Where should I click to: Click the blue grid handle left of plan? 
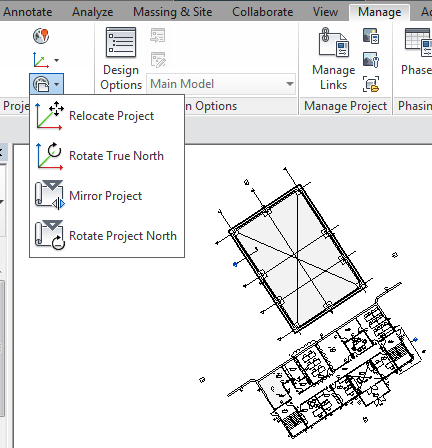click(235, 264)
